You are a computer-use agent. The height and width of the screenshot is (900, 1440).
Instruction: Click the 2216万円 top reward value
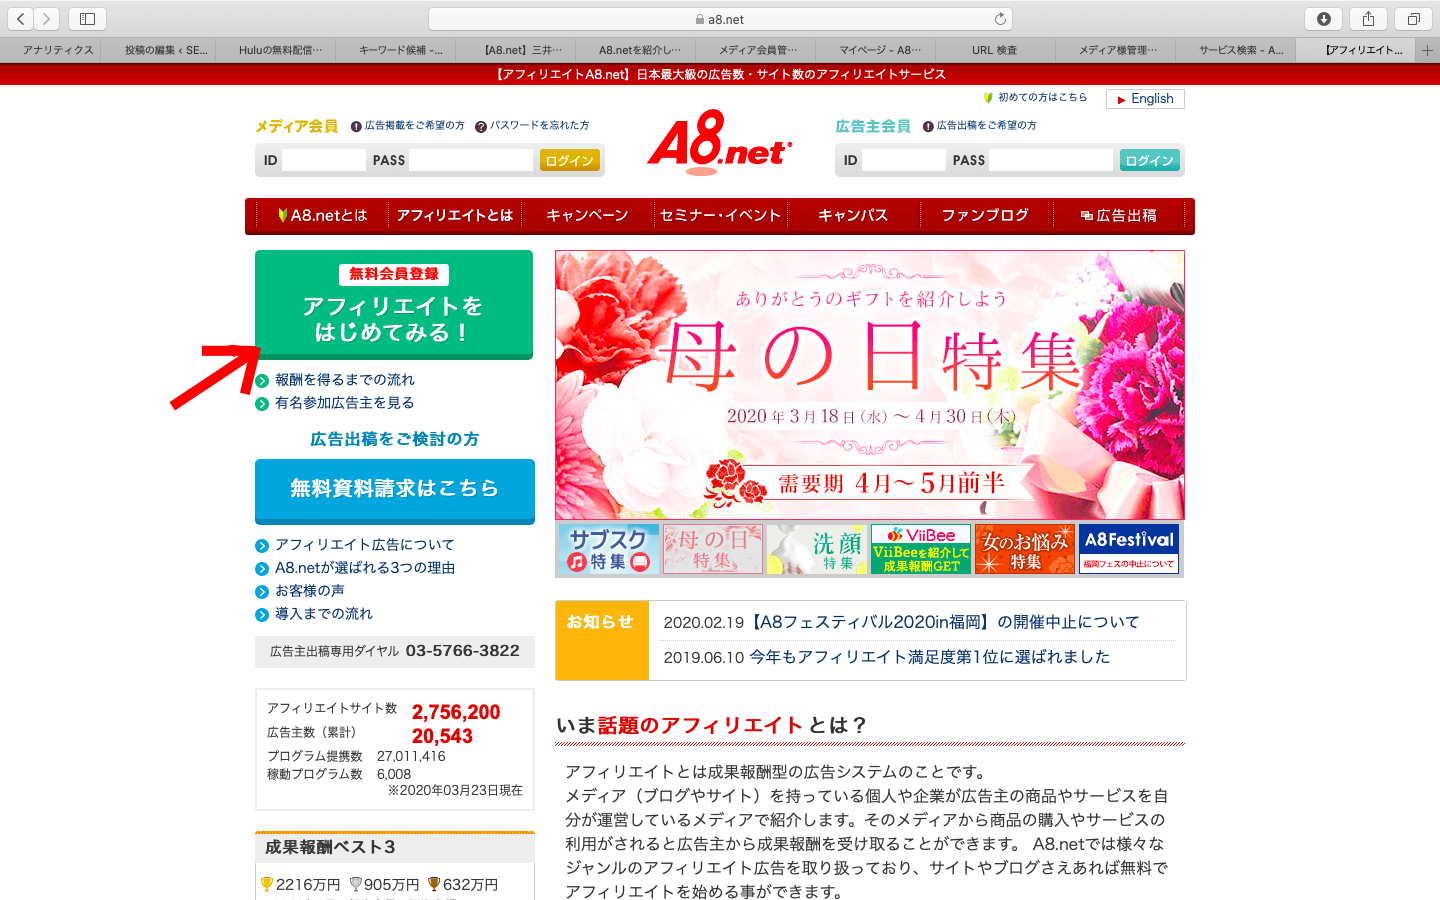tap(308, 885)
